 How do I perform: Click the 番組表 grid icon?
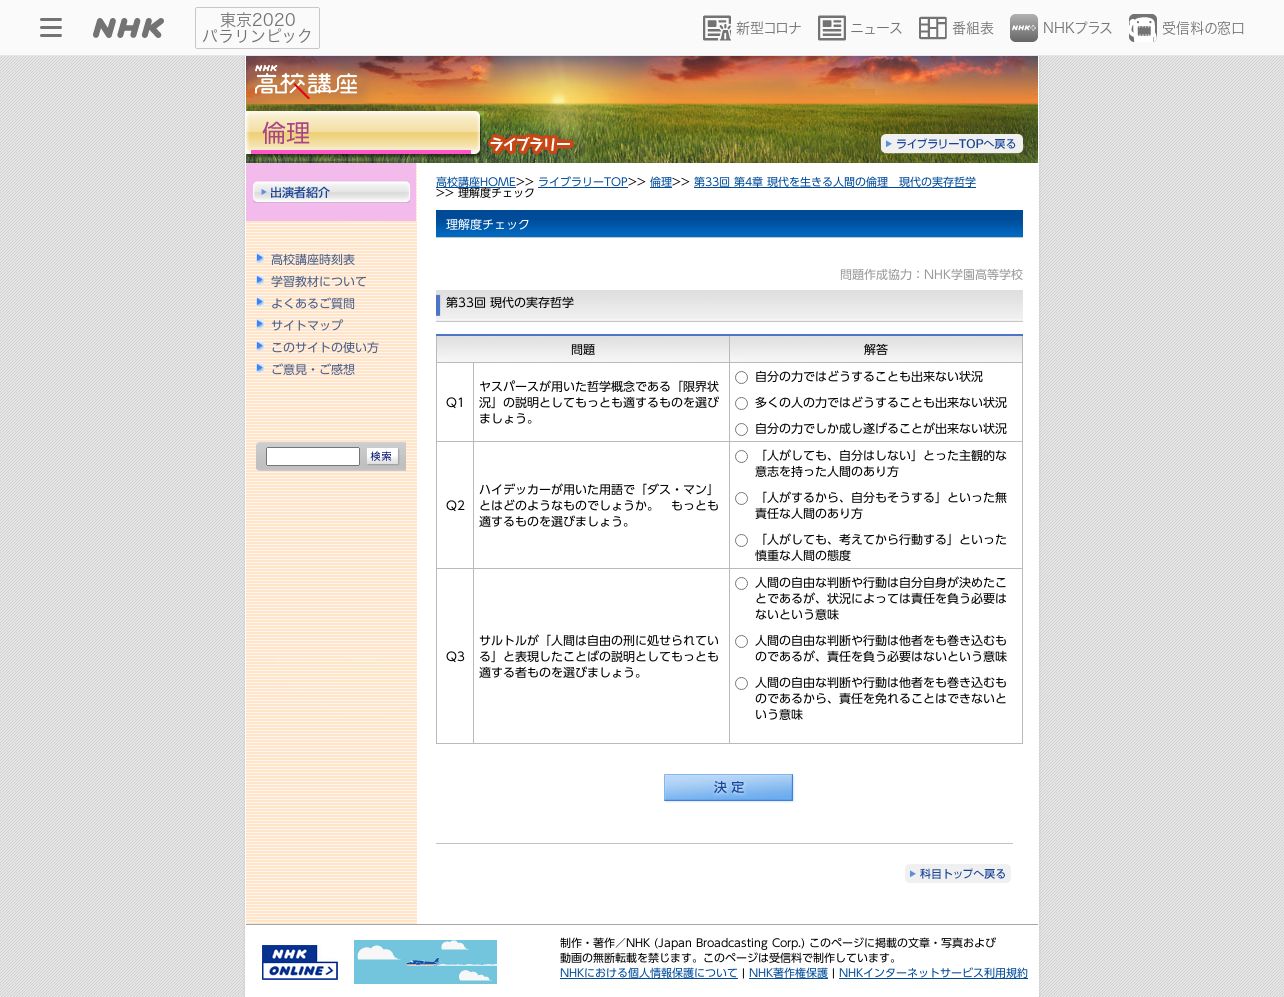(x=933, y=28)
